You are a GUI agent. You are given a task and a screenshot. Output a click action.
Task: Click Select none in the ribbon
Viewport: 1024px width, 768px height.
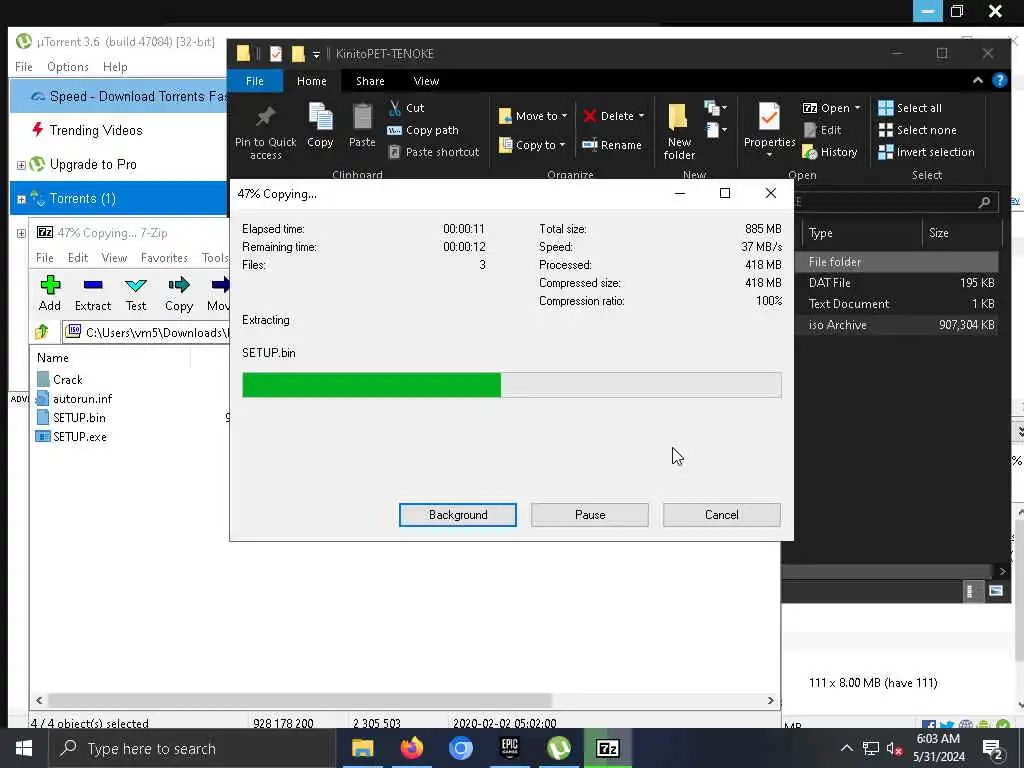pos(918,130)
